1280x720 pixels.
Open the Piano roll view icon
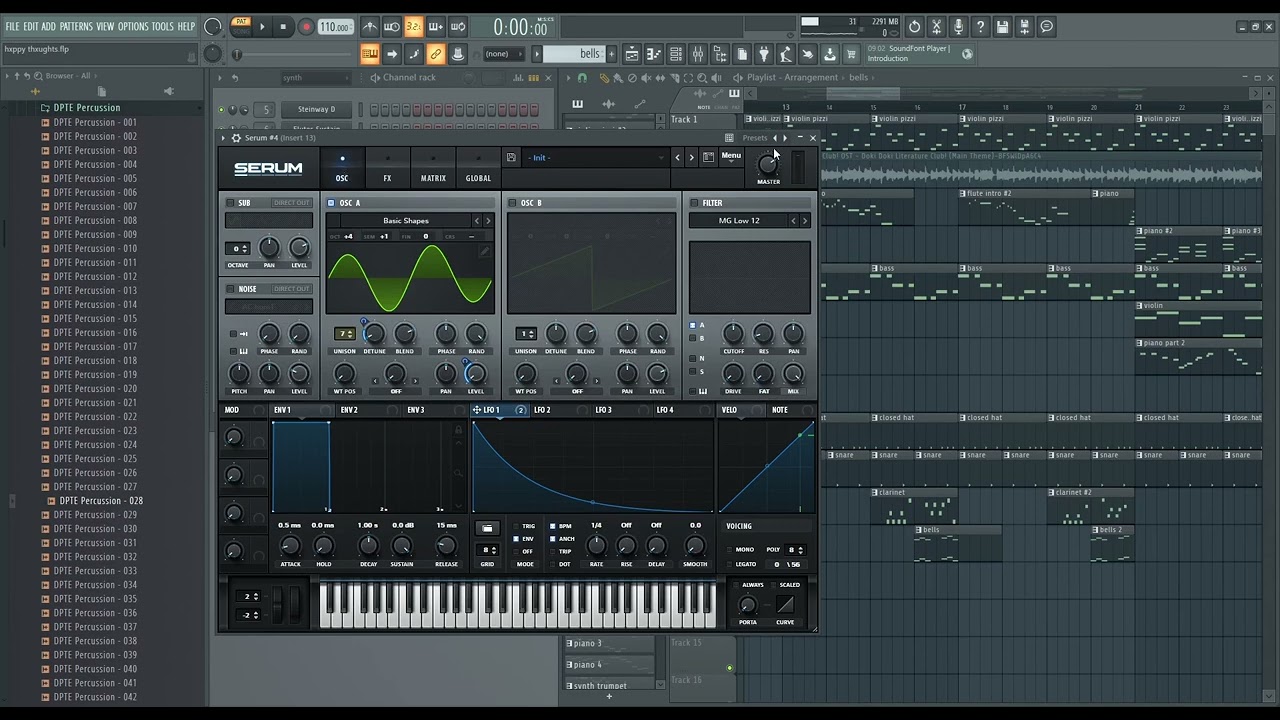(x=653, y=54)
